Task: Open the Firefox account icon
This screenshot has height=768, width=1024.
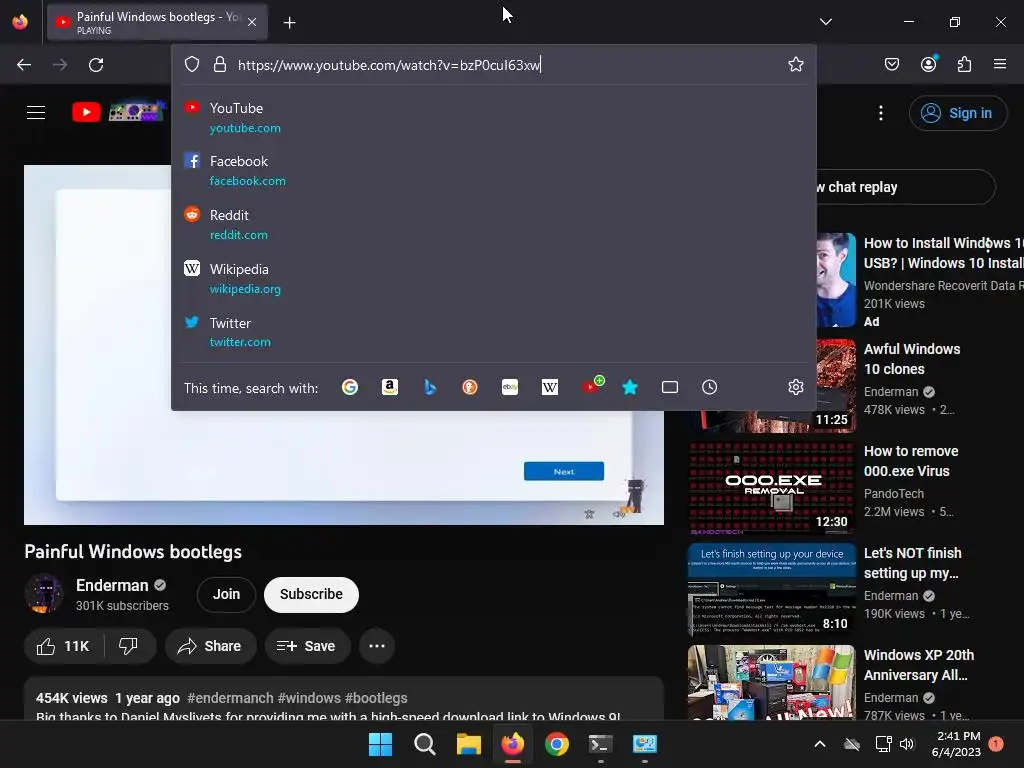Action: 928,64
